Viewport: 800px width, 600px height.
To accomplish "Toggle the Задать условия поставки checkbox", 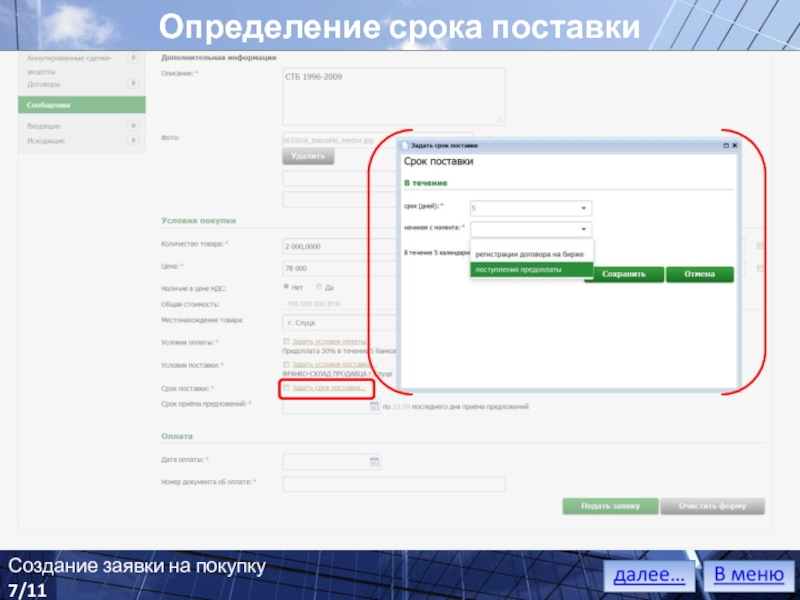I will (x=286, y=364).
